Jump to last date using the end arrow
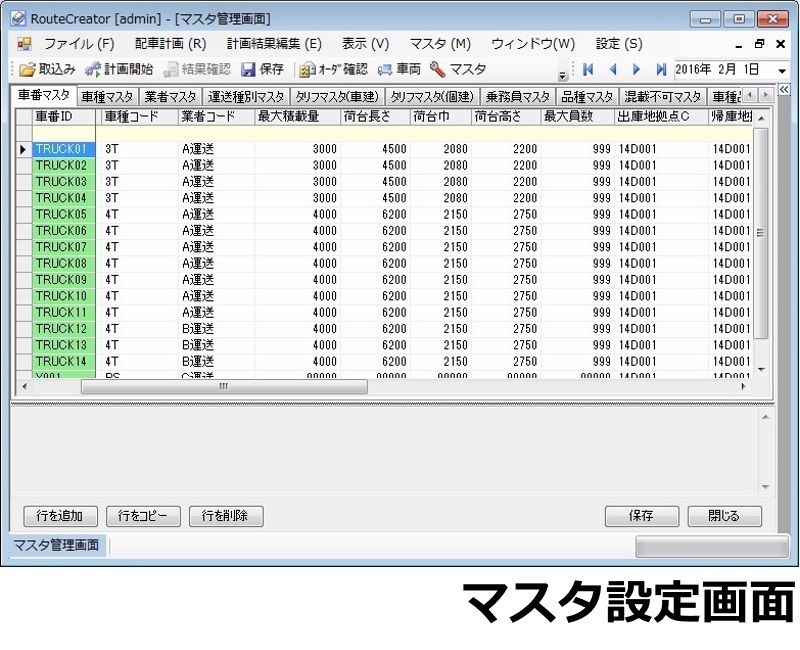The height and width of the screenshot is (650, 800). click(661, 69)
